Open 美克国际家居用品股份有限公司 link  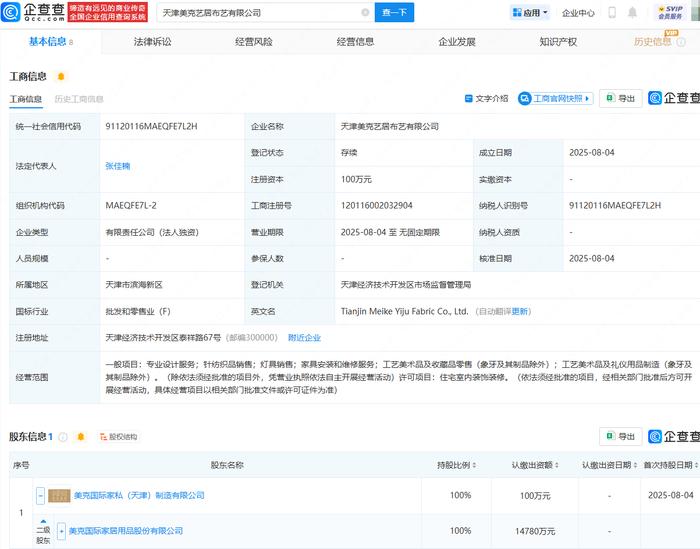(126, 531)
